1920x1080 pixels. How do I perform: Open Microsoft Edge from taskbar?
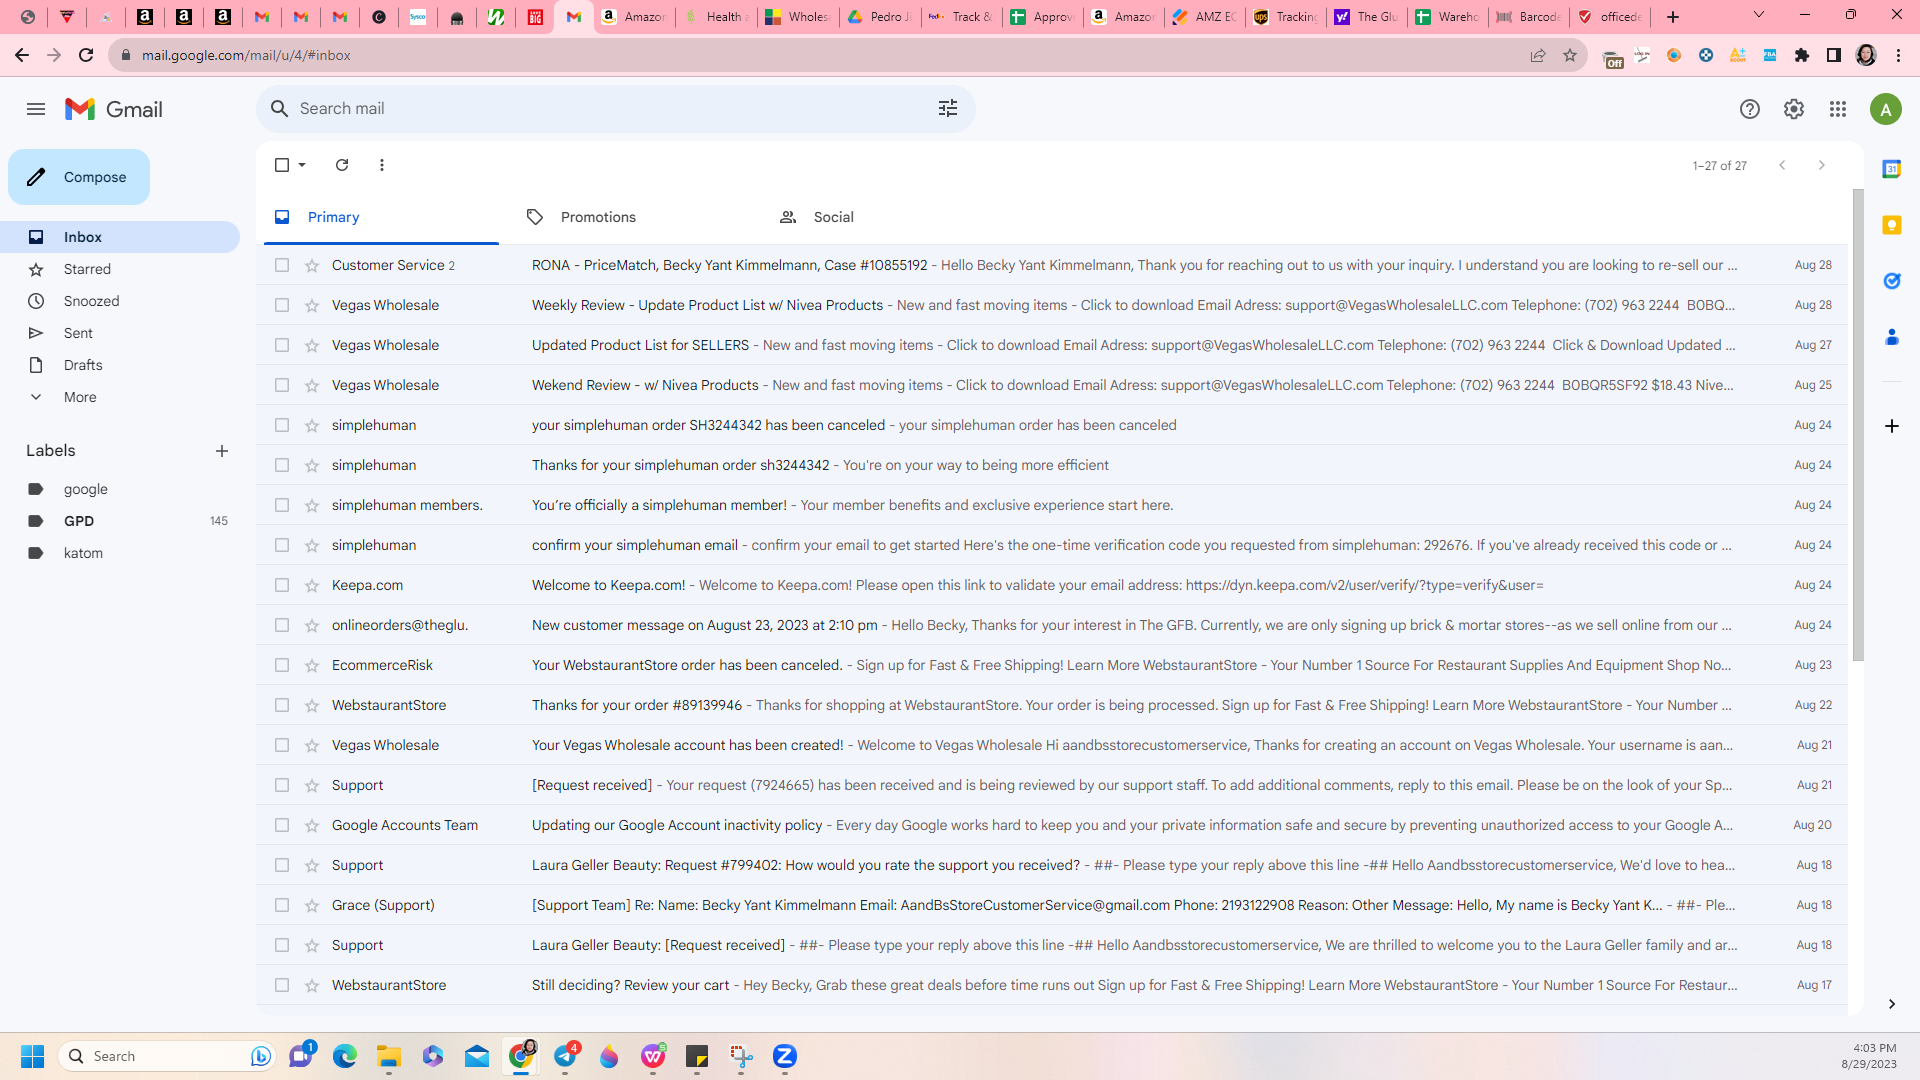coord(344,1056)
